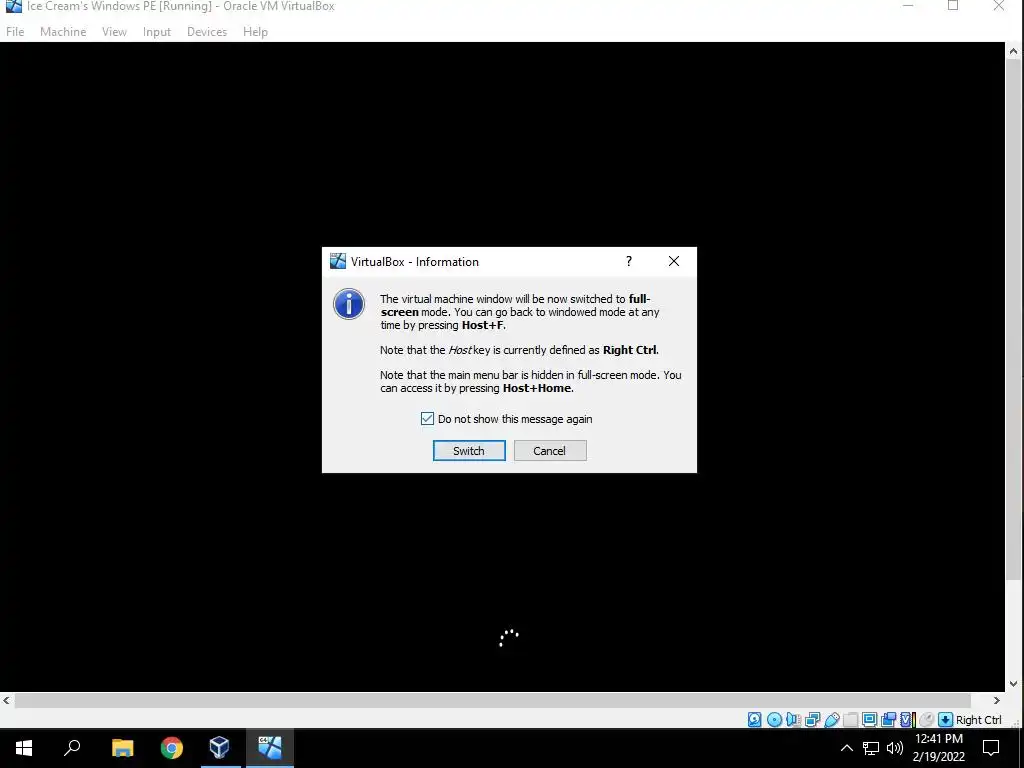This screenshot has width=1024, height=768.
Task: Click the greyed shared folders status icon
Action: (x=850, y=720)
